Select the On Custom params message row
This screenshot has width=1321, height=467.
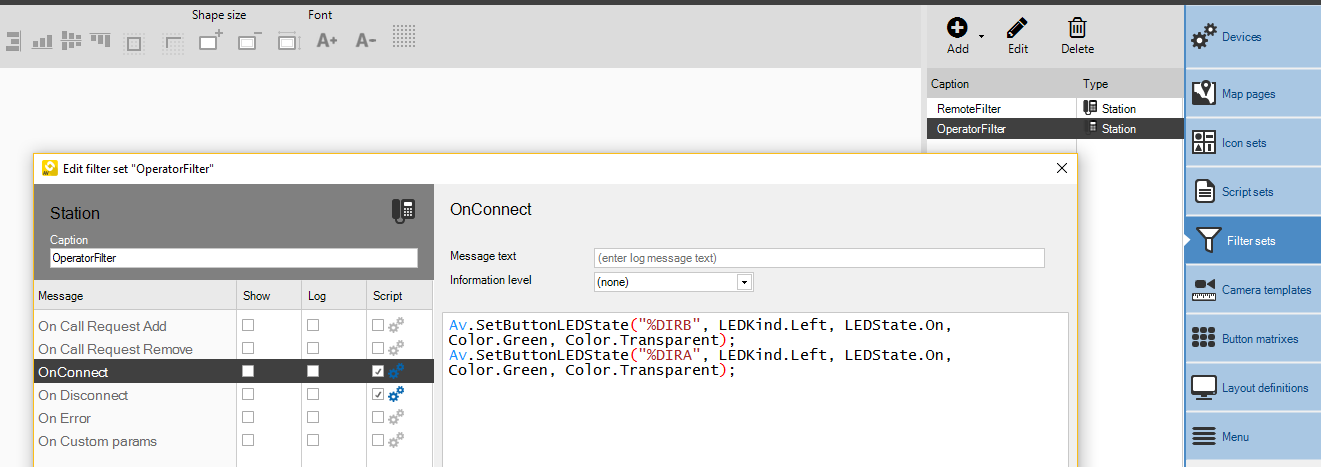point(97,441)
